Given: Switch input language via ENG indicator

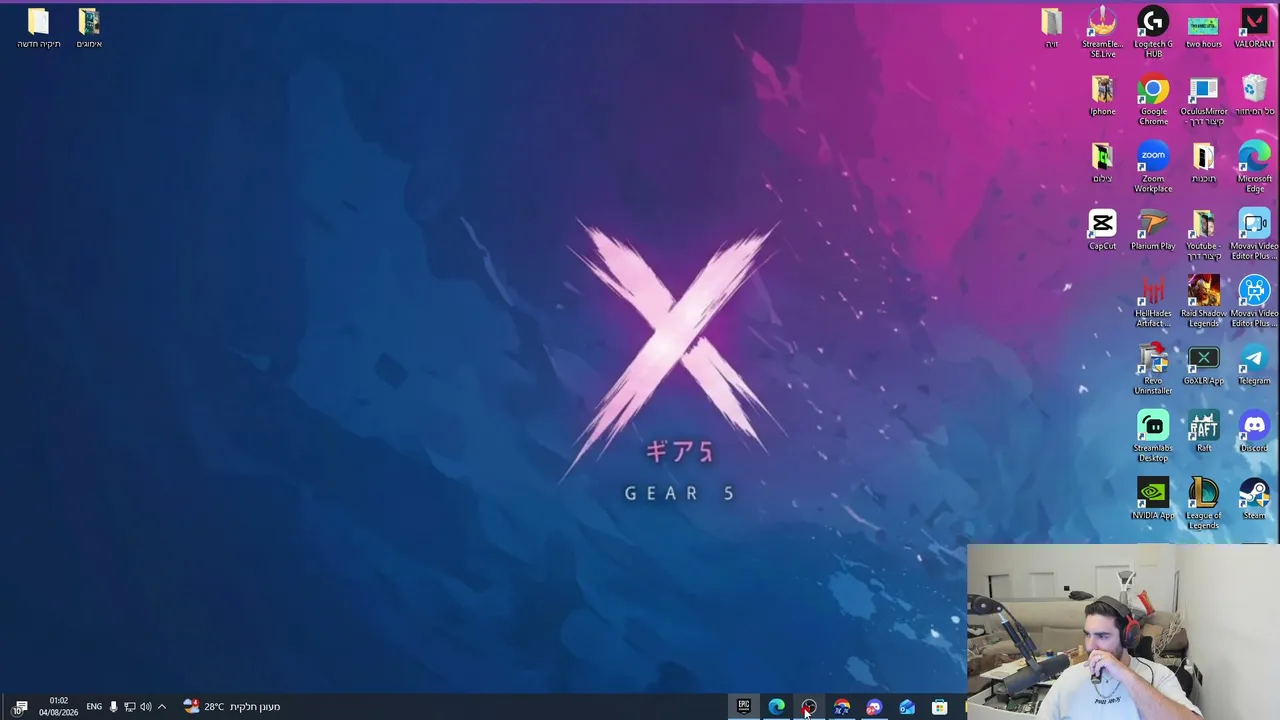Looking at the screenshot, I should coord(94,707).
